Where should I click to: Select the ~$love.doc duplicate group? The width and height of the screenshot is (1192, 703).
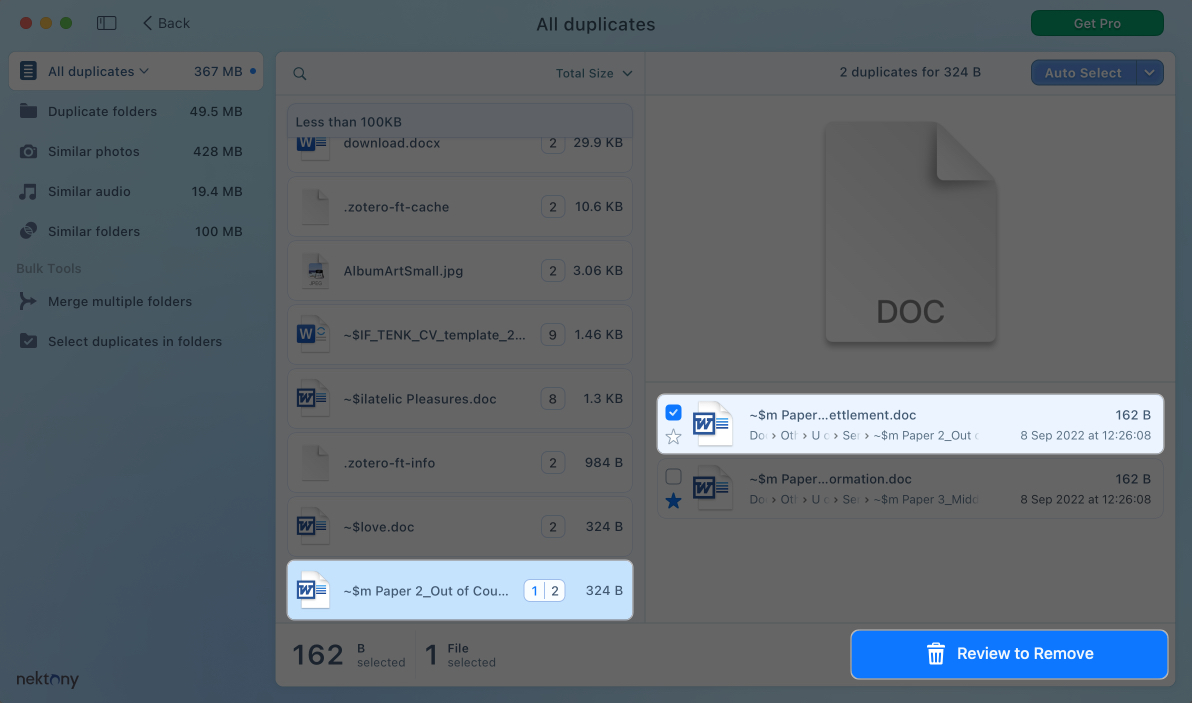tap(459, 526)
